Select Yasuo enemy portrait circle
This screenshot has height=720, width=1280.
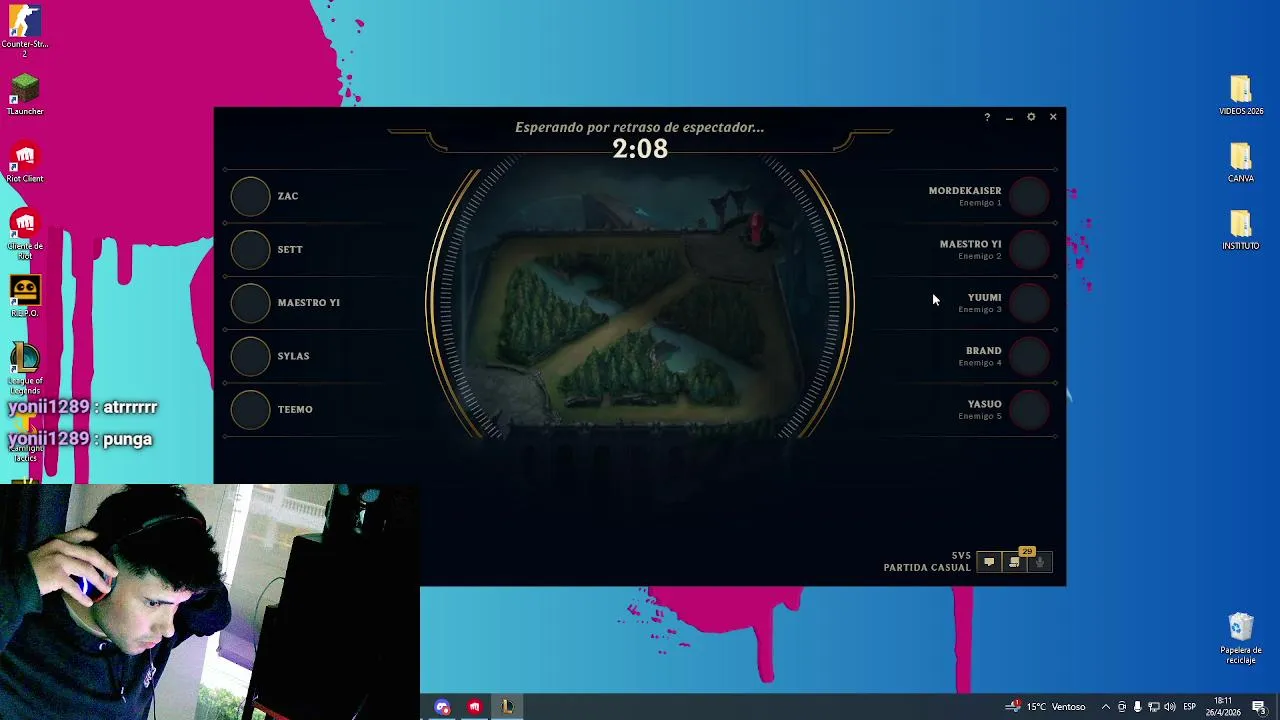1029,409
